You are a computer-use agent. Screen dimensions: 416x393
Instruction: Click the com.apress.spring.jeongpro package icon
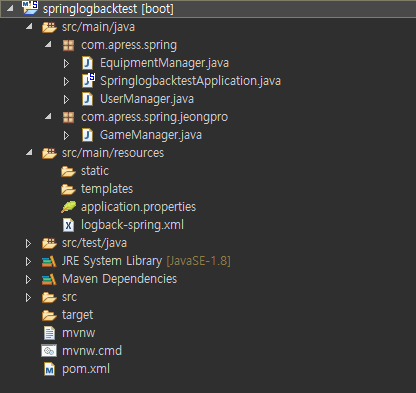[68, 117]
